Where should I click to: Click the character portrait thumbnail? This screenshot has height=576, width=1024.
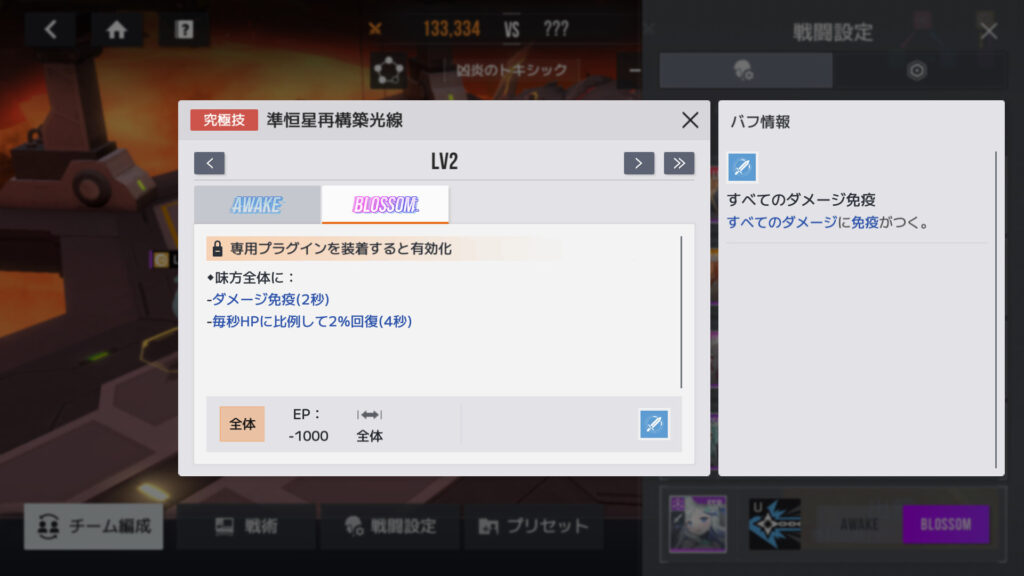tap(697, 524)
